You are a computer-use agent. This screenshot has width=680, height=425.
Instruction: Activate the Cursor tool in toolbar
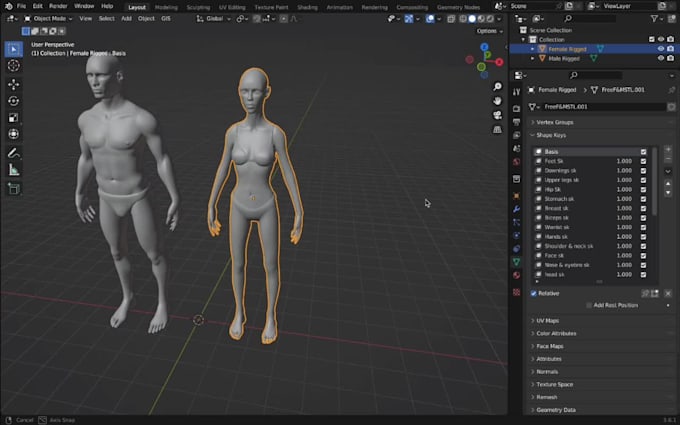pyautogui.click(x=13, y=65)
